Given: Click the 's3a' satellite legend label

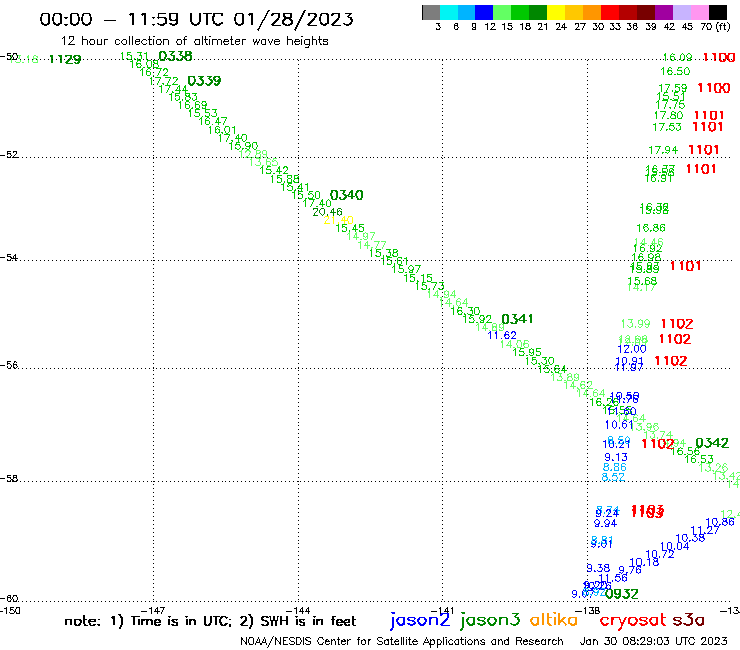Looking at the screenshot, I should click(x=688, y=620).
